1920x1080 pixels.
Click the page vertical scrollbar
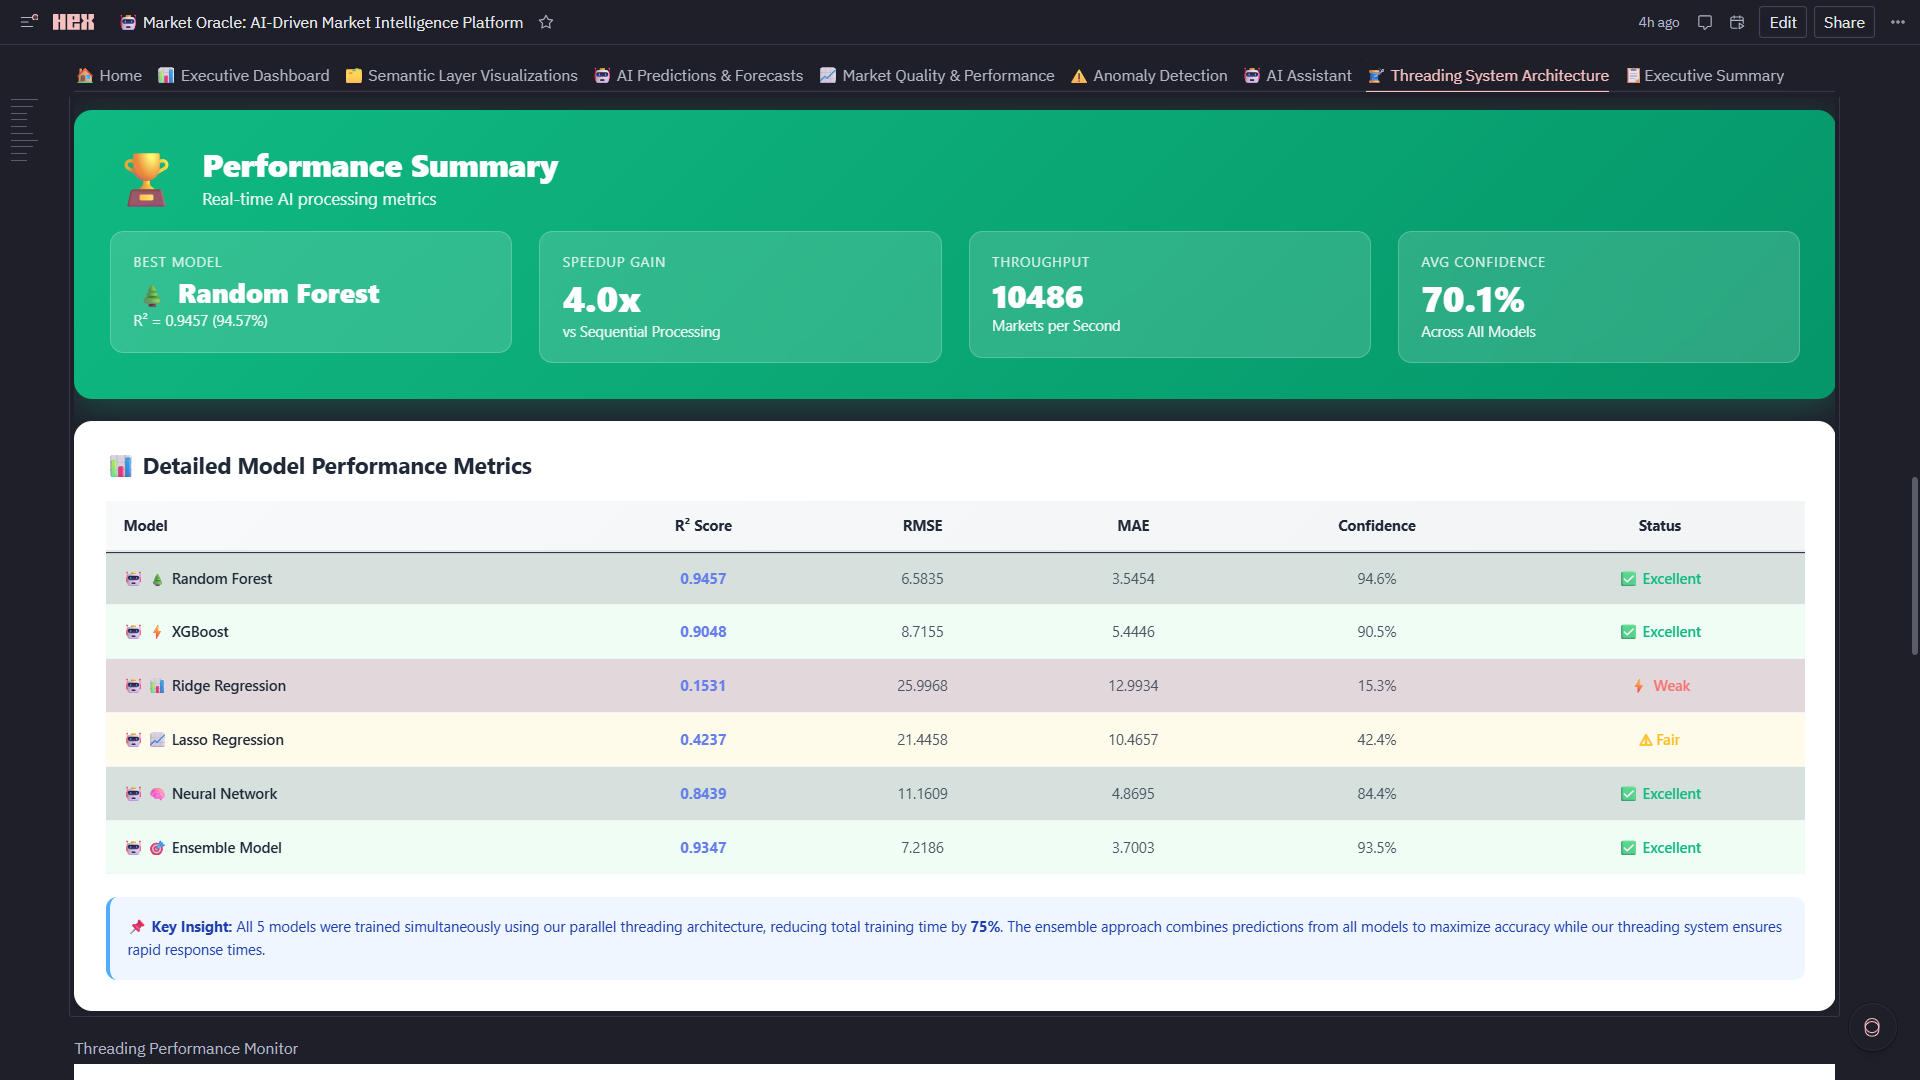[1914, 565]
